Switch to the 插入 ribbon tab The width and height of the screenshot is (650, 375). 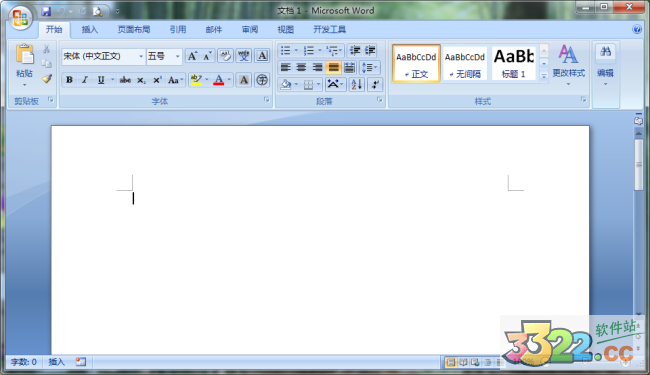coord(90,29)
